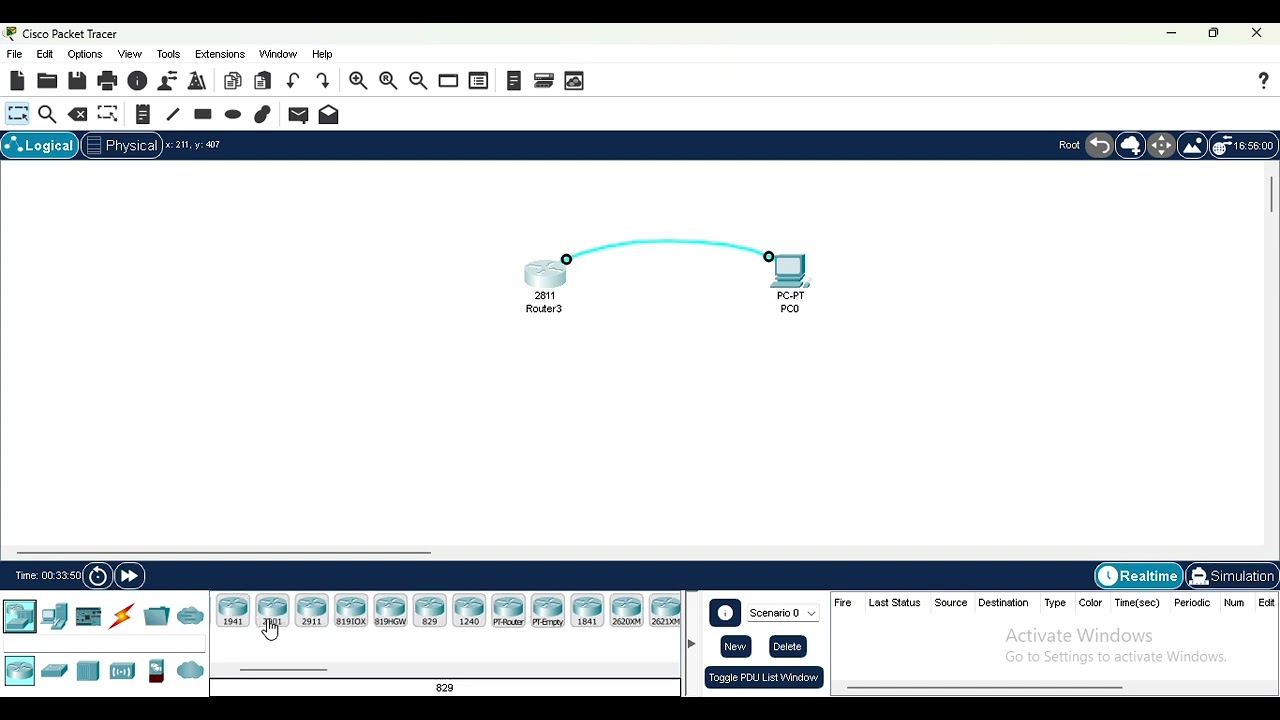Zoom out of the workspace
This screenshot has width=1280, height=720.
click(418, 81)
